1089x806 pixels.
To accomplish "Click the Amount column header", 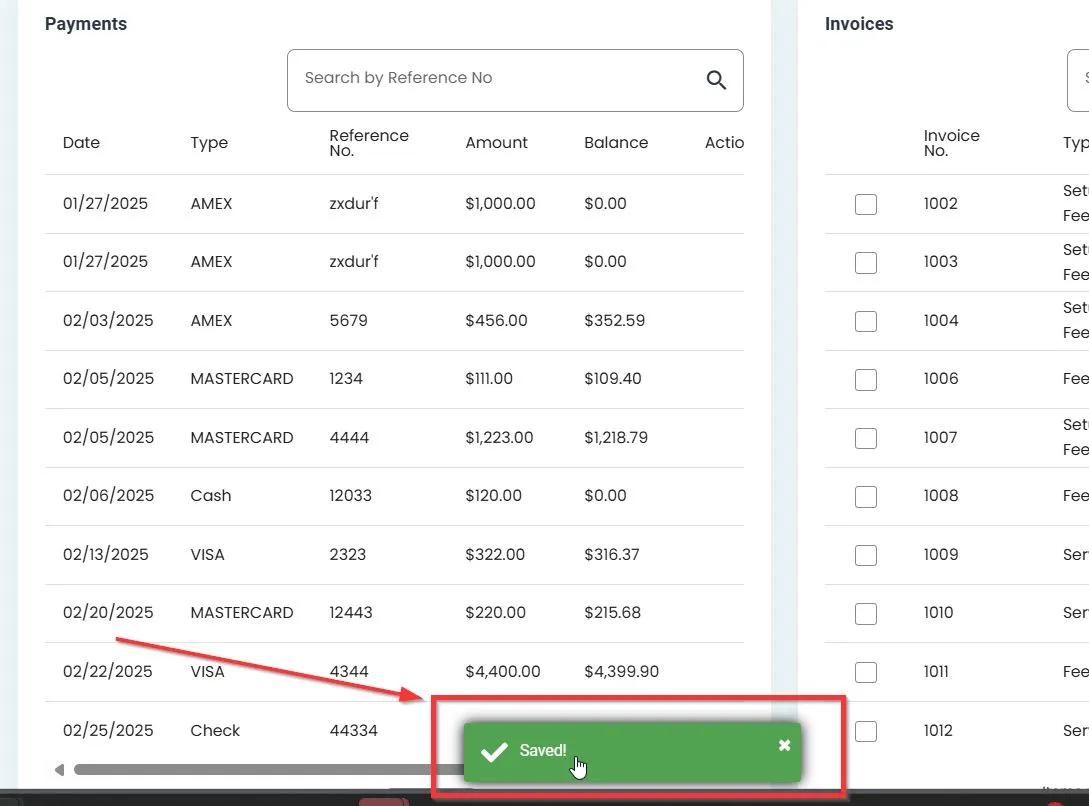I will point(496,143).
